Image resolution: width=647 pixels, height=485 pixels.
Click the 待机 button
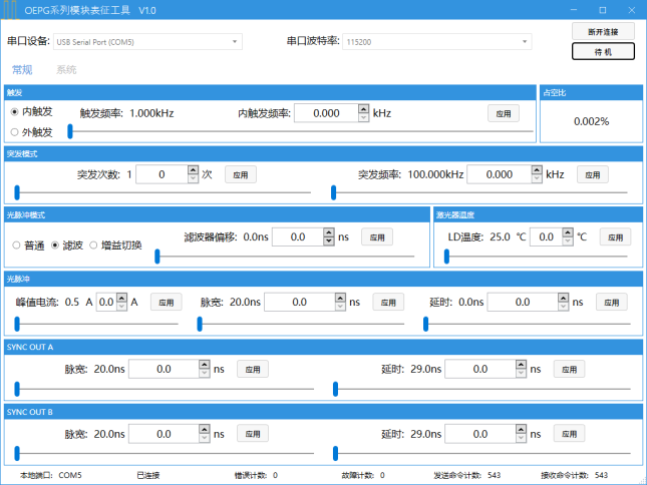click(x=603, y=52)
